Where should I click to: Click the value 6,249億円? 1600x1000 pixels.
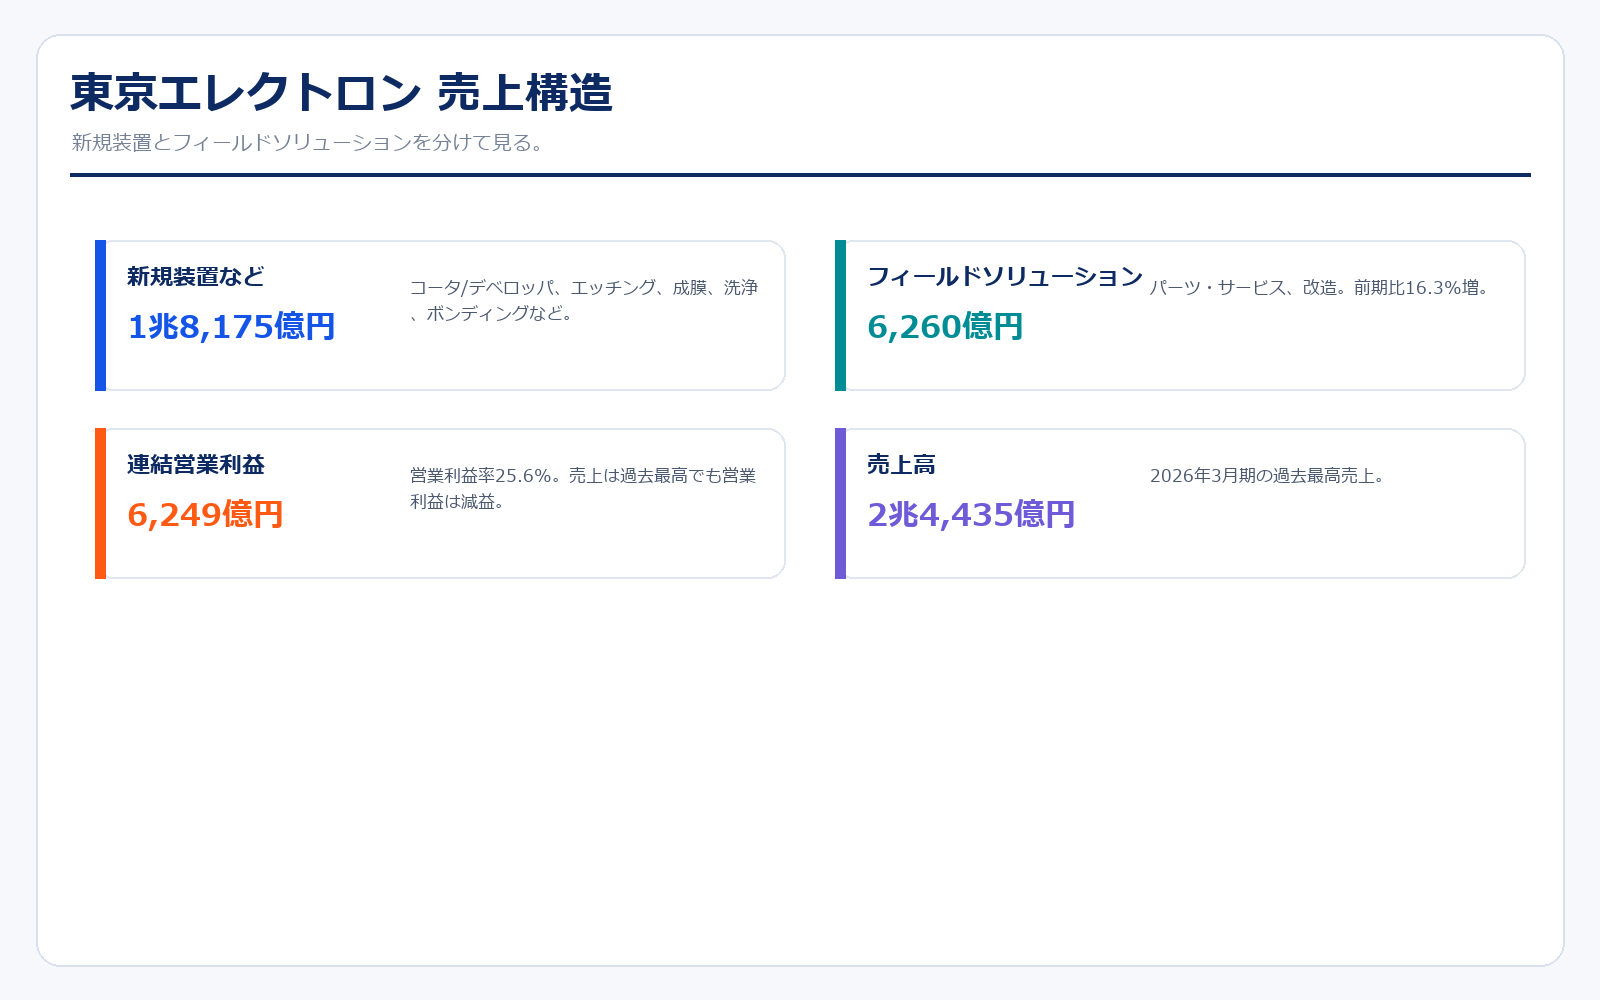coord(205,515)
